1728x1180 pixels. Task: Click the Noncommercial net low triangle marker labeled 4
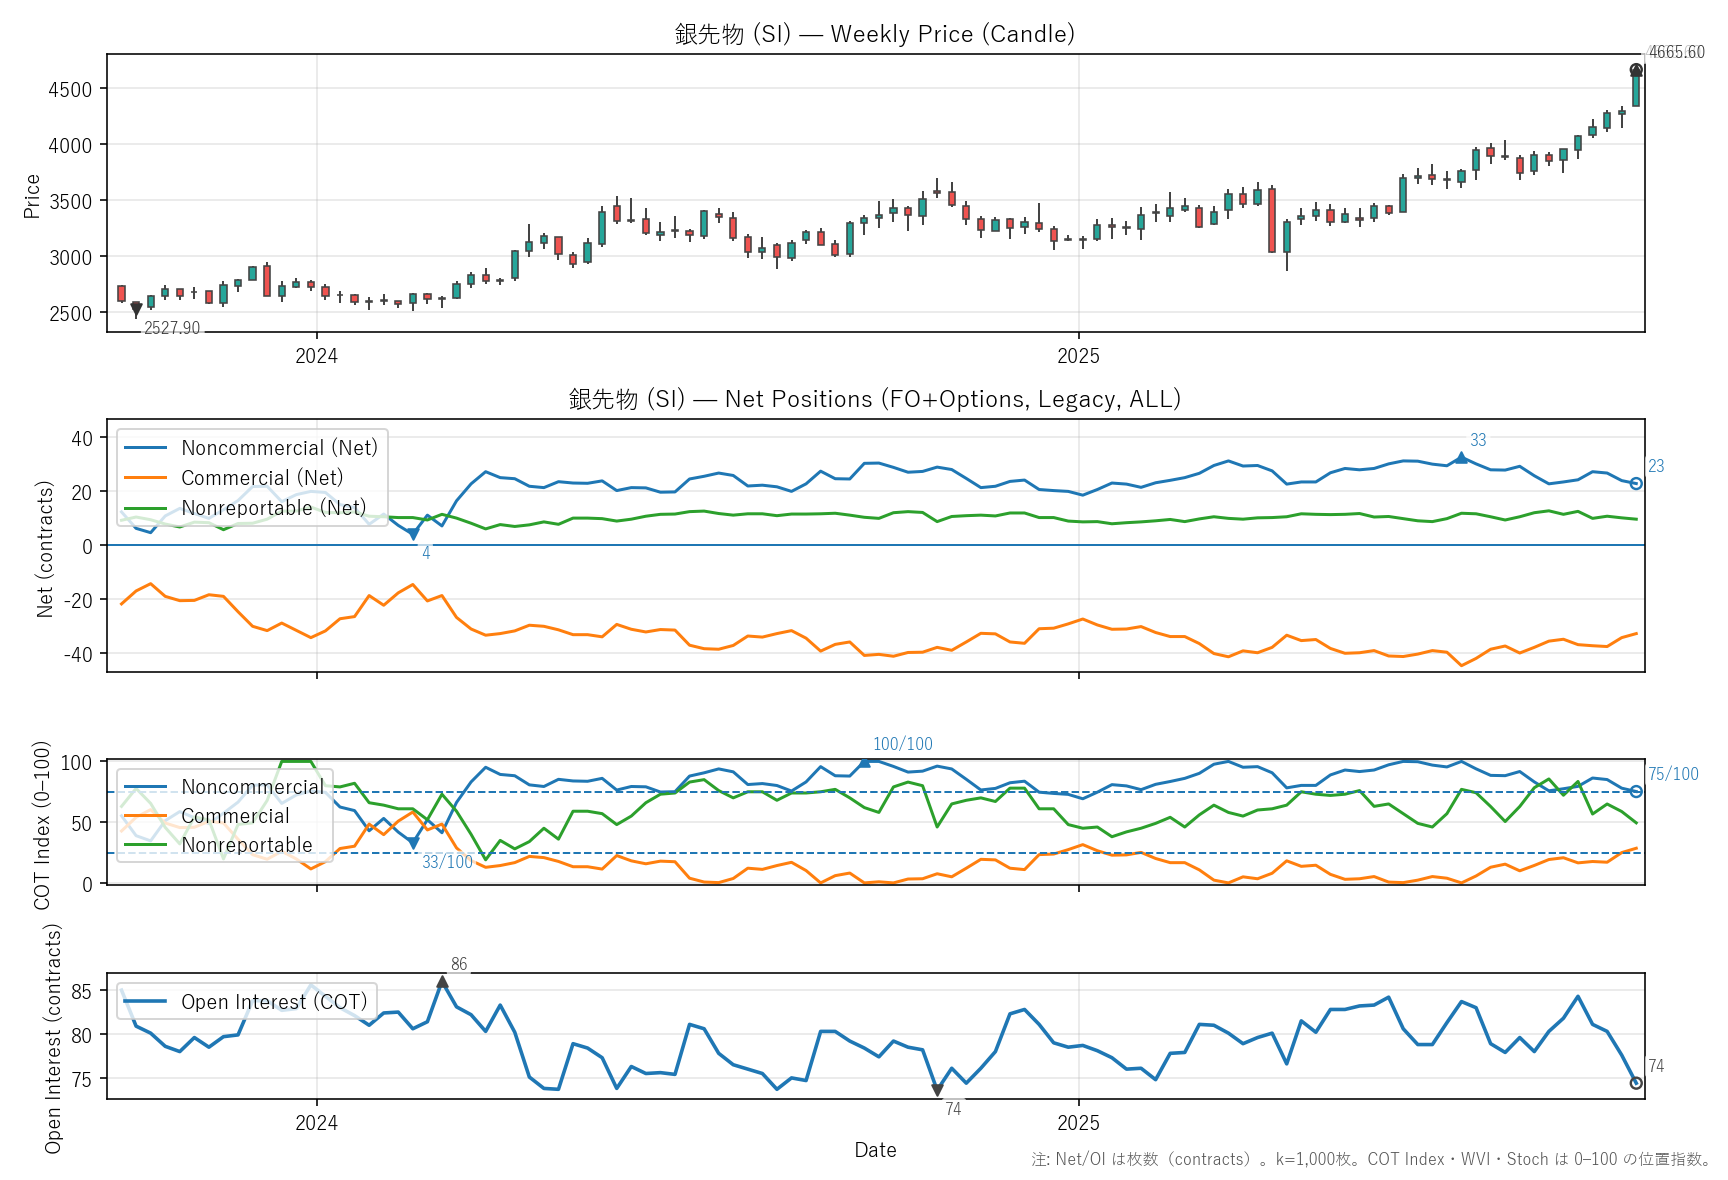point(413,534)
